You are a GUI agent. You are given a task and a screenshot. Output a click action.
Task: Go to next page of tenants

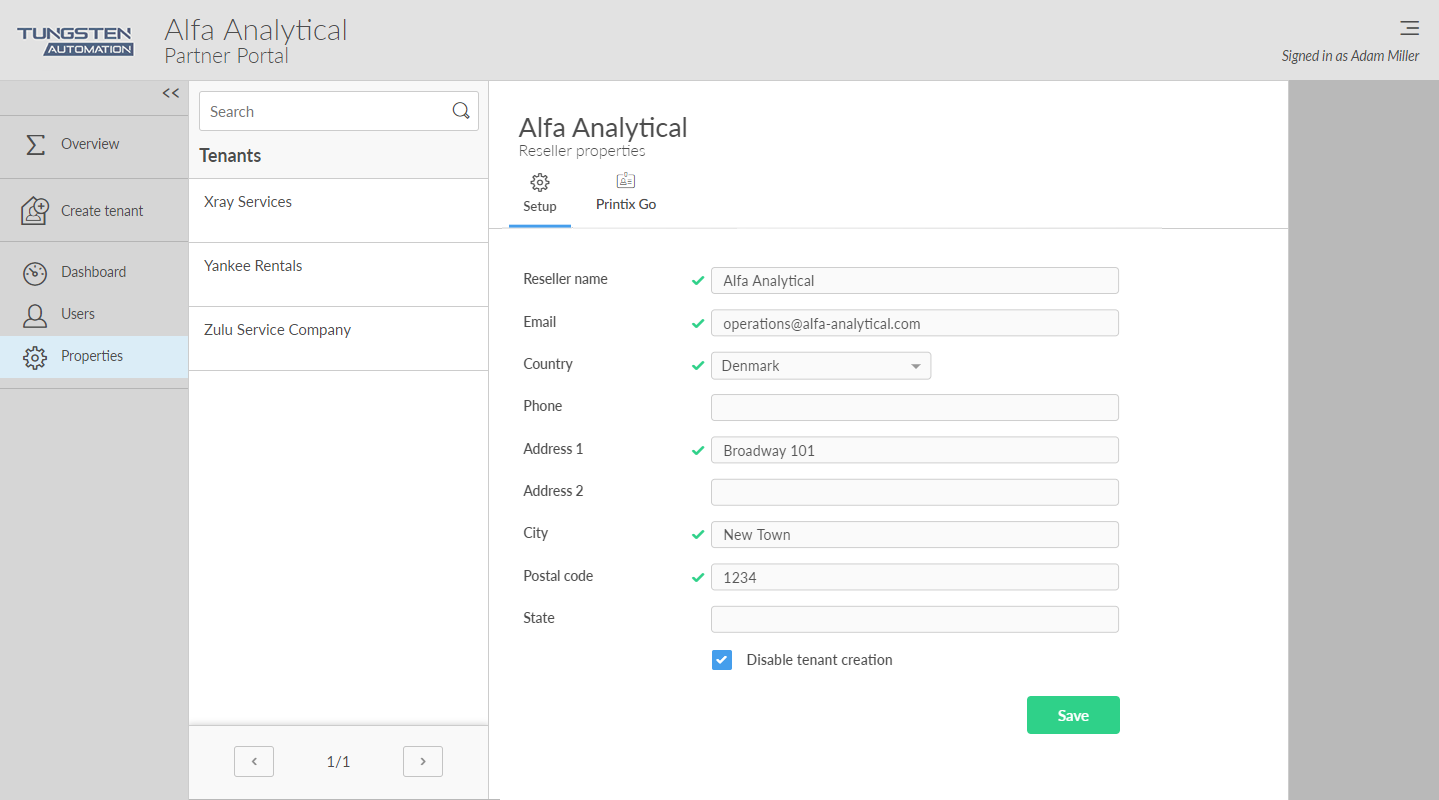[422, 762]
